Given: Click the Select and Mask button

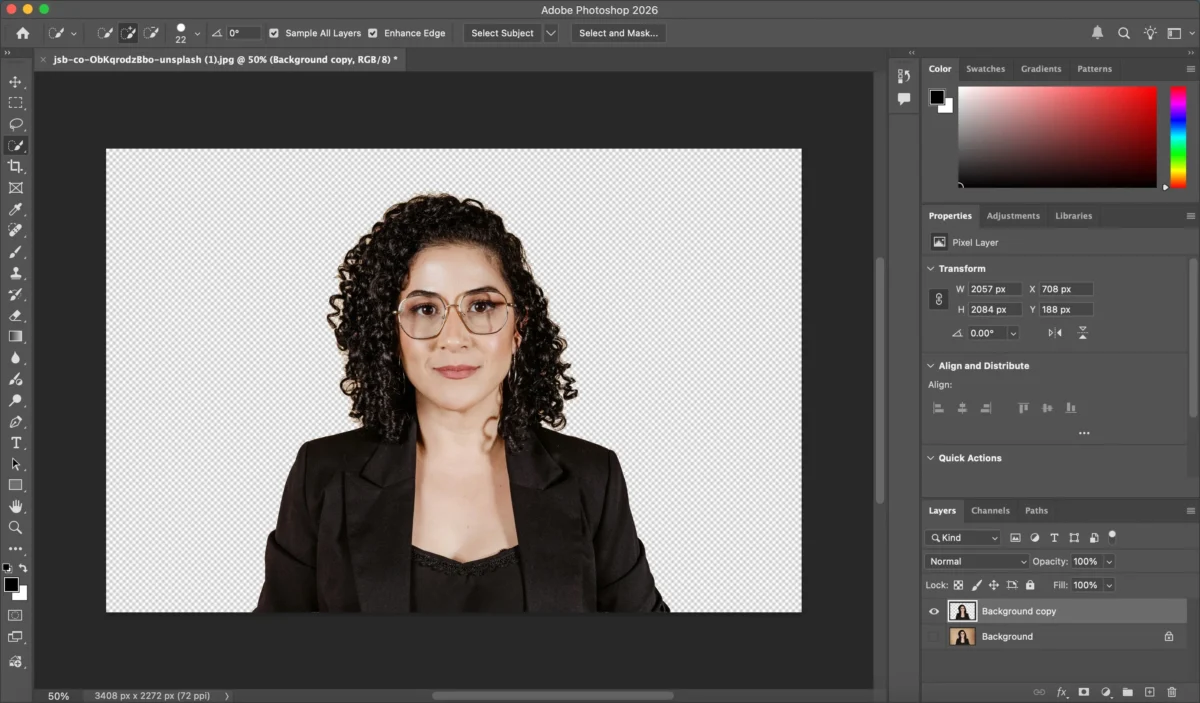Looking at the screenshot, I should point(618,33).
